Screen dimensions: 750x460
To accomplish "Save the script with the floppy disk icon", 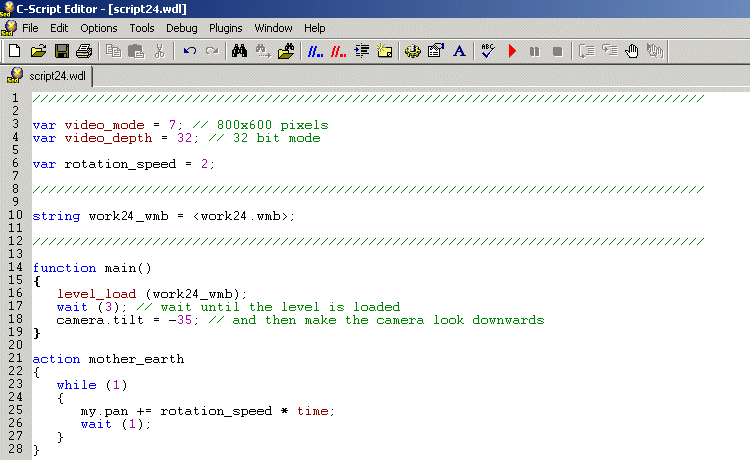I will click(61, 50).
